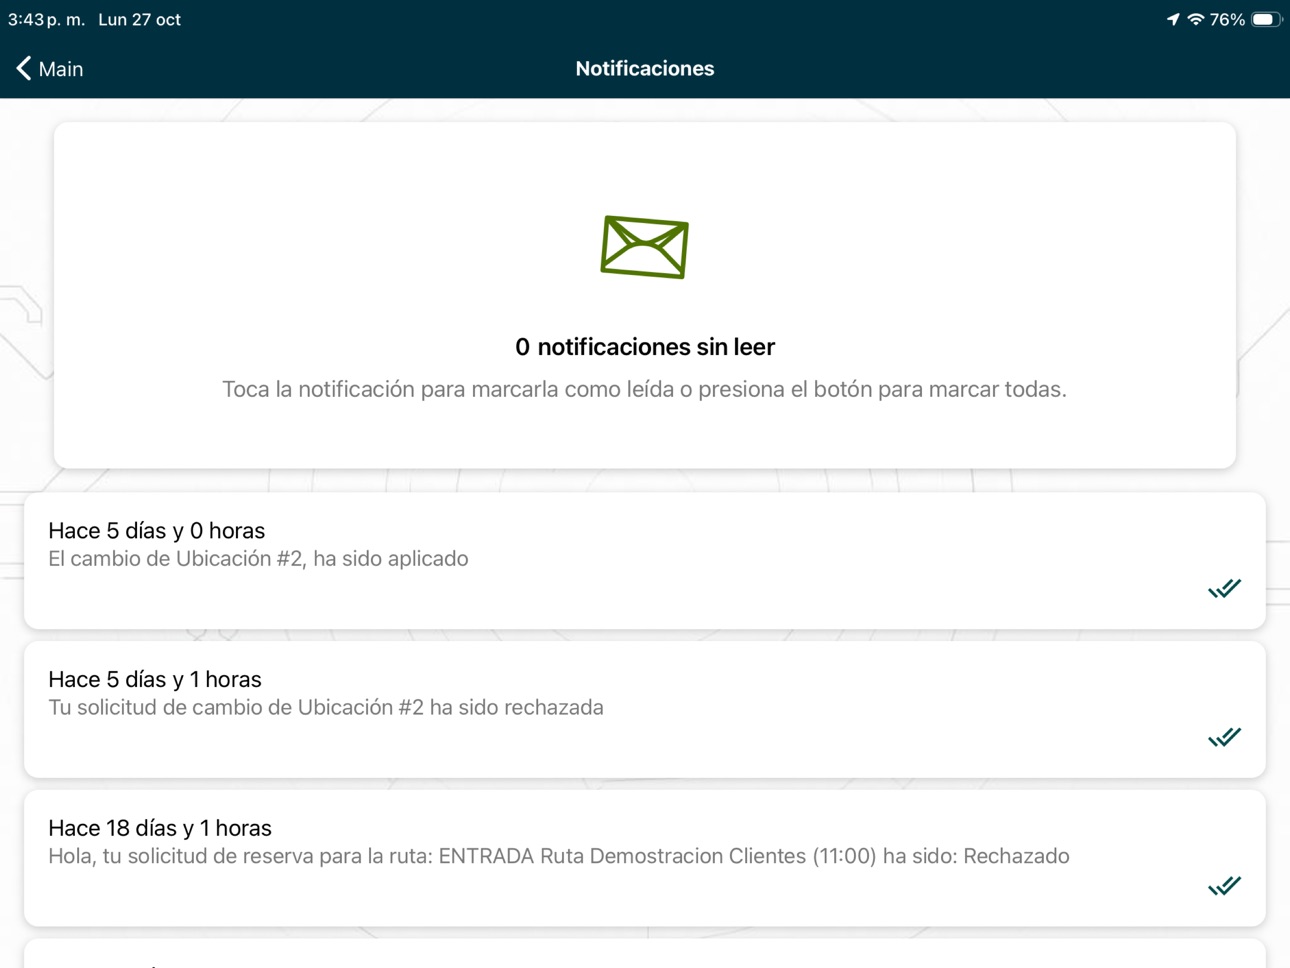Tap the battery indicator in status bar
This screenshot has height=968, width=1290.
pos(1266,19)
